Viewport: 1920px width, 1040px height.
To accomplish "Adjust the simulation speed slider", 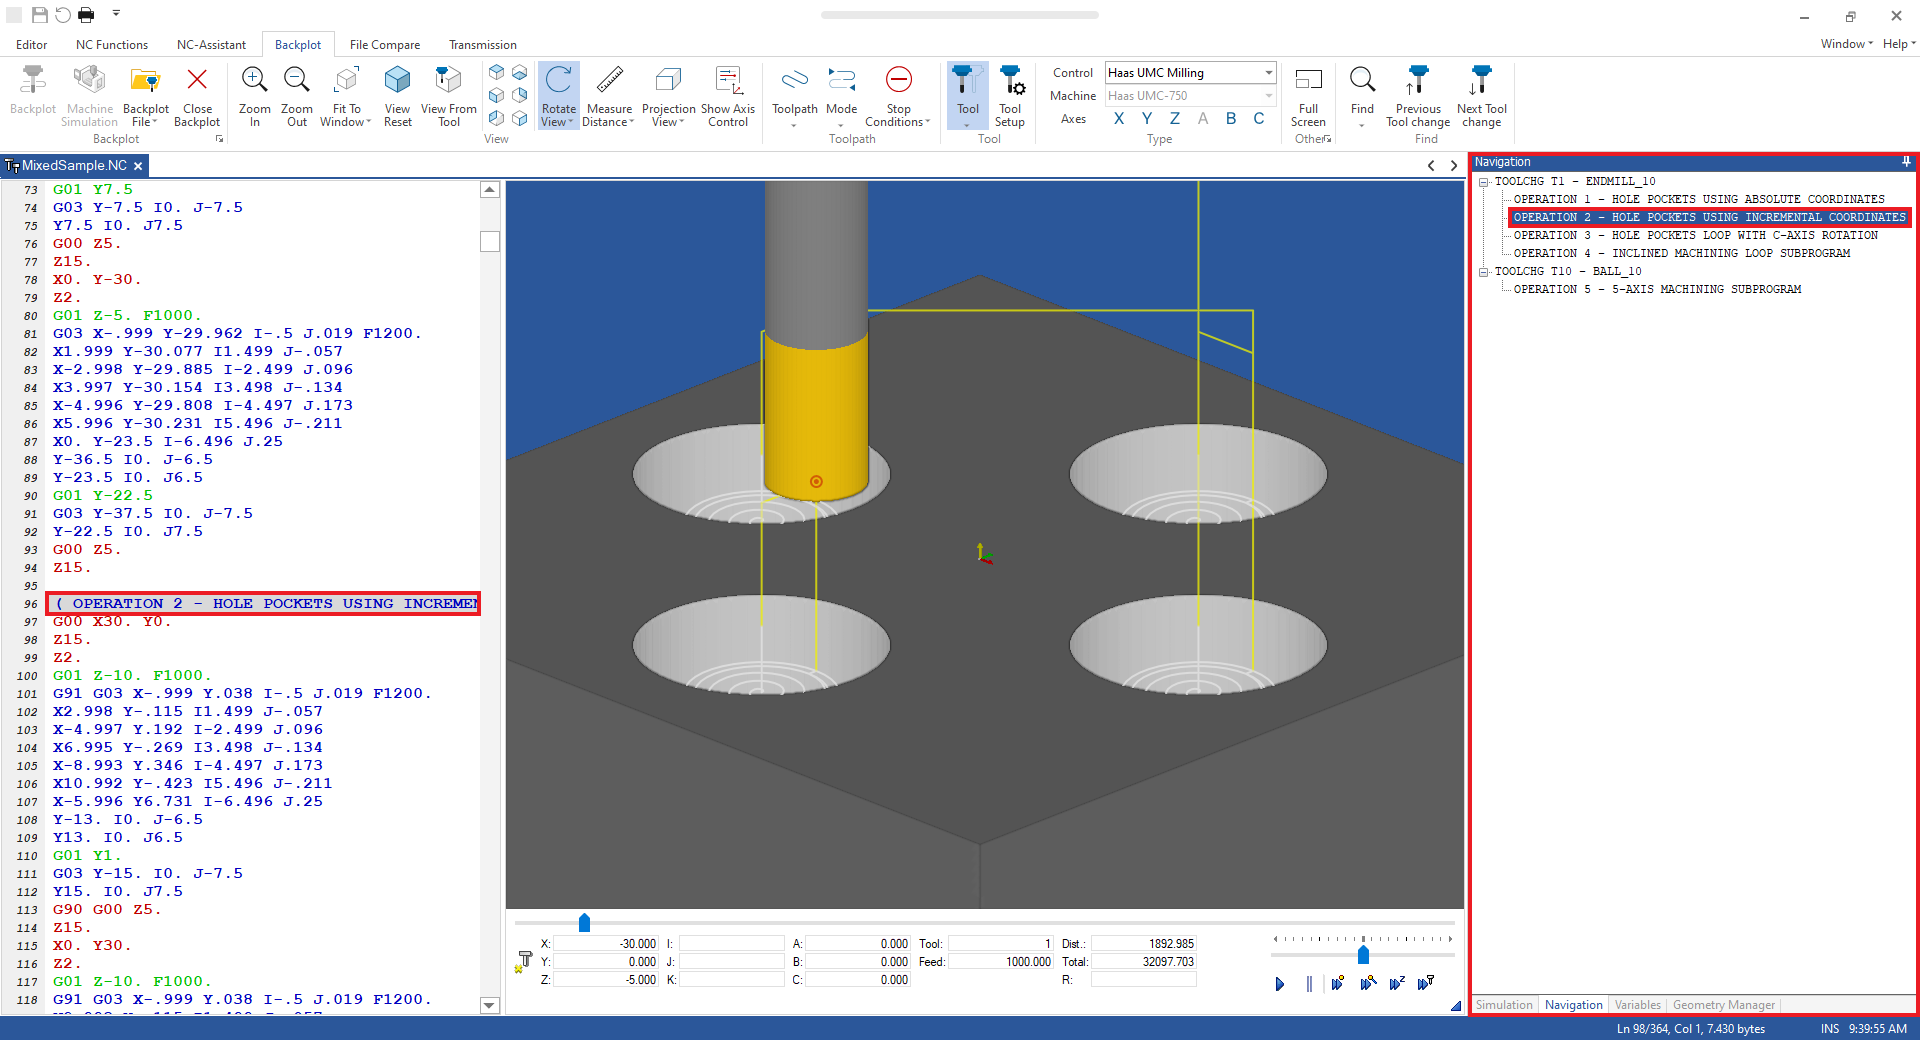I will (x=1363, y=955).
